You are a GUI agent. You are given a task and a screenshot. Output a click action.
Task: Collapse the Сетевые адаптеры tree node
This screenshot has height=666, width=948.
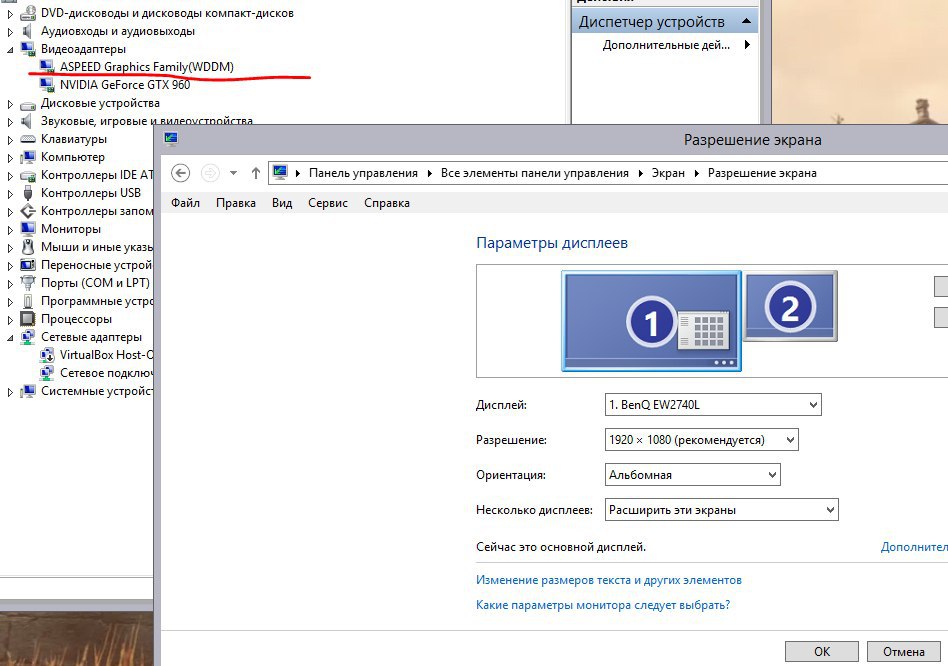(x=10, y=338)
